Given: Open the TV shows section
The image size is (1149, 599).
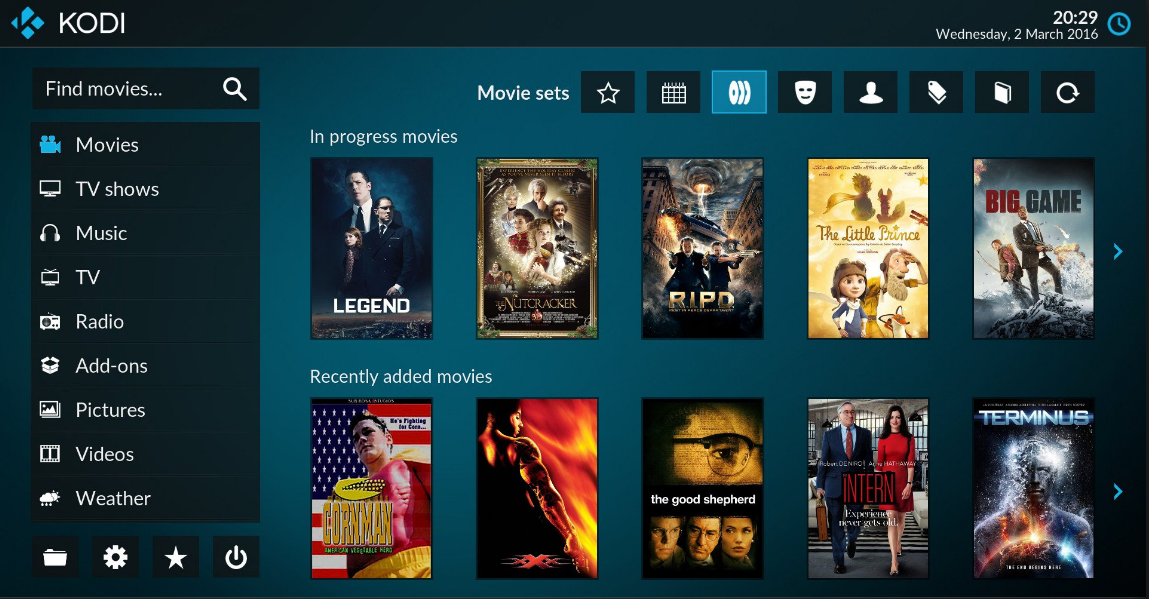Looking at the screenshot, I should 146,189.
